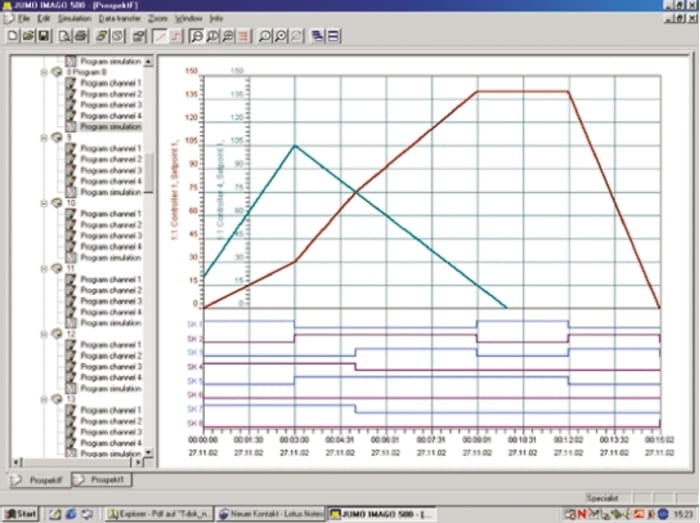Open print preview from the toolbar

pos(65,36)
